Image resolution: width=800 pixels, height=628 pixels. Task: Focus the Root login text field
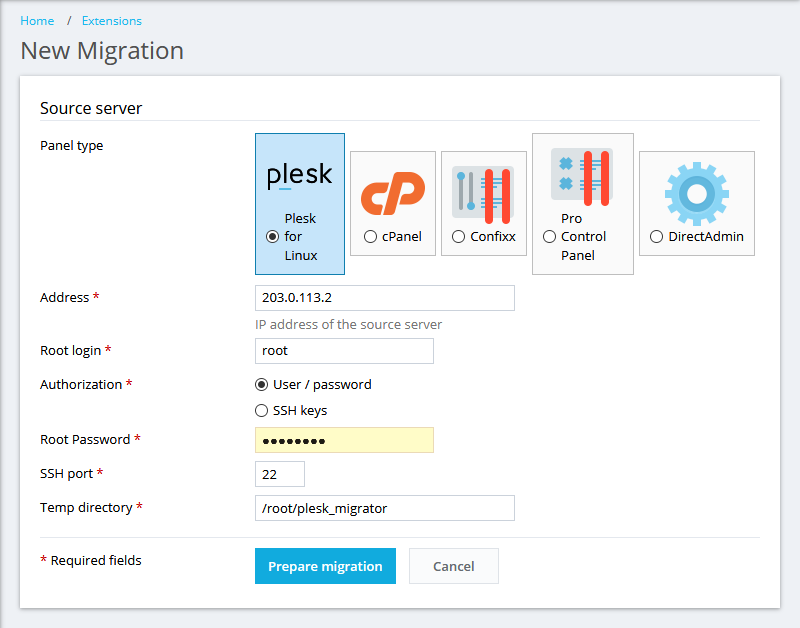(344, 351)
